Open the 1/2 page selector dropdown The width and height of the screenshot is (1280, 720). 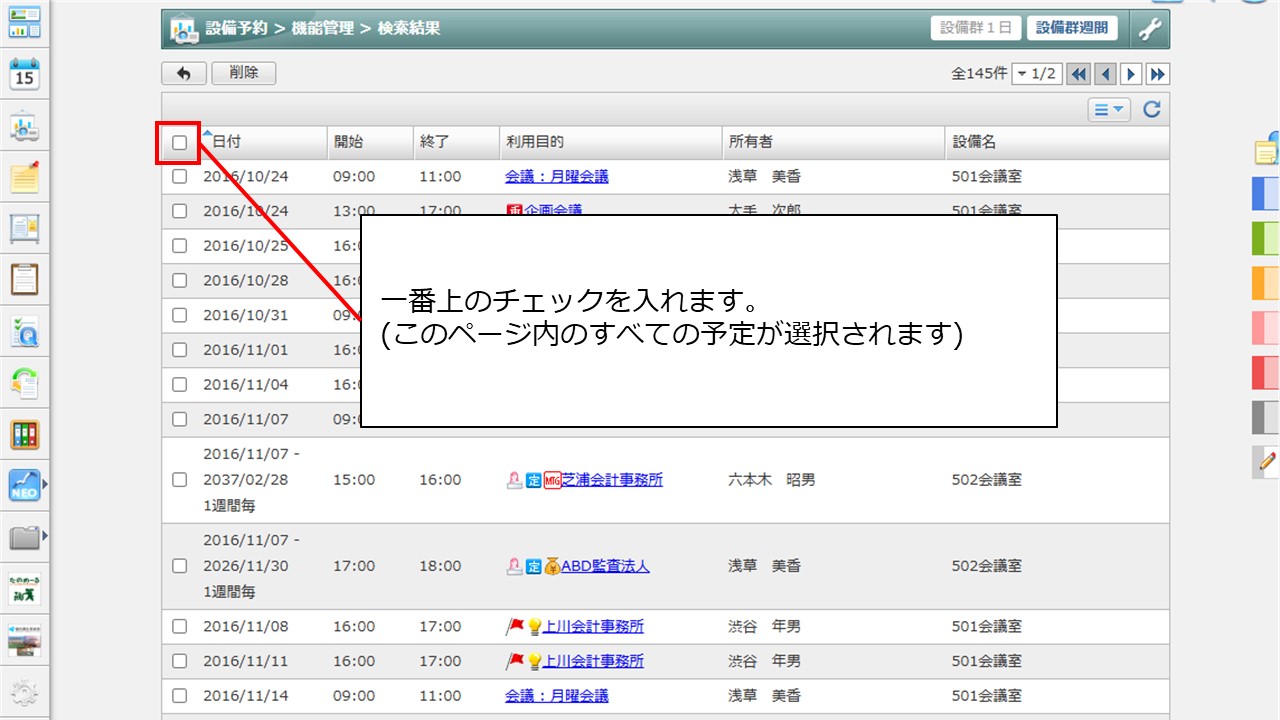pos(1036,74)
